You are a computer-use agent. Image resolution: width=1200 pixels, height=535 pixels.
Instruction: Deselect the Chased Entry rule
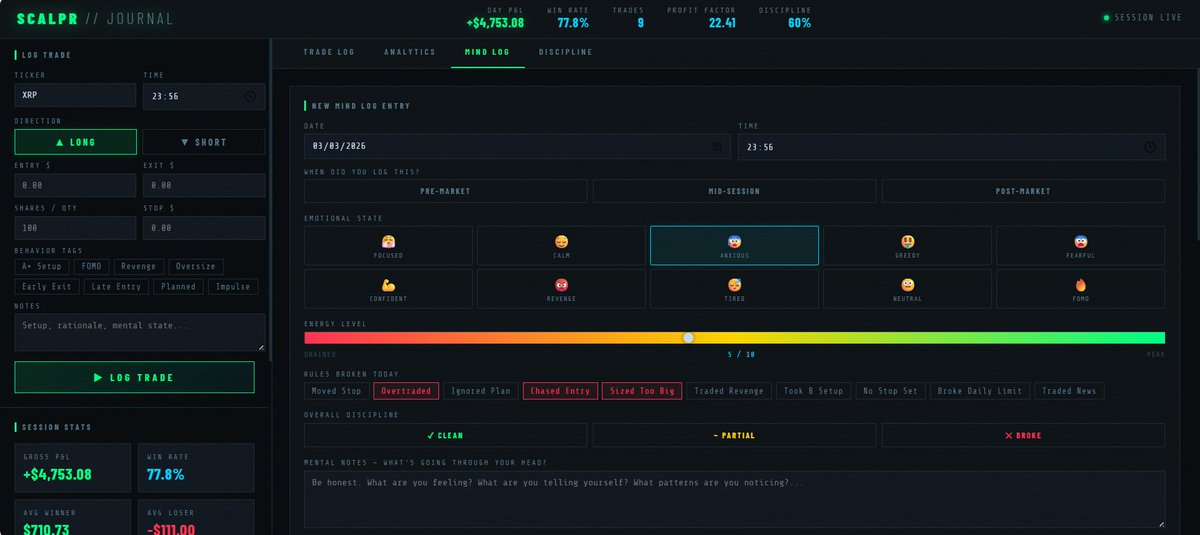pyautogui.click(x=560, y=391)
